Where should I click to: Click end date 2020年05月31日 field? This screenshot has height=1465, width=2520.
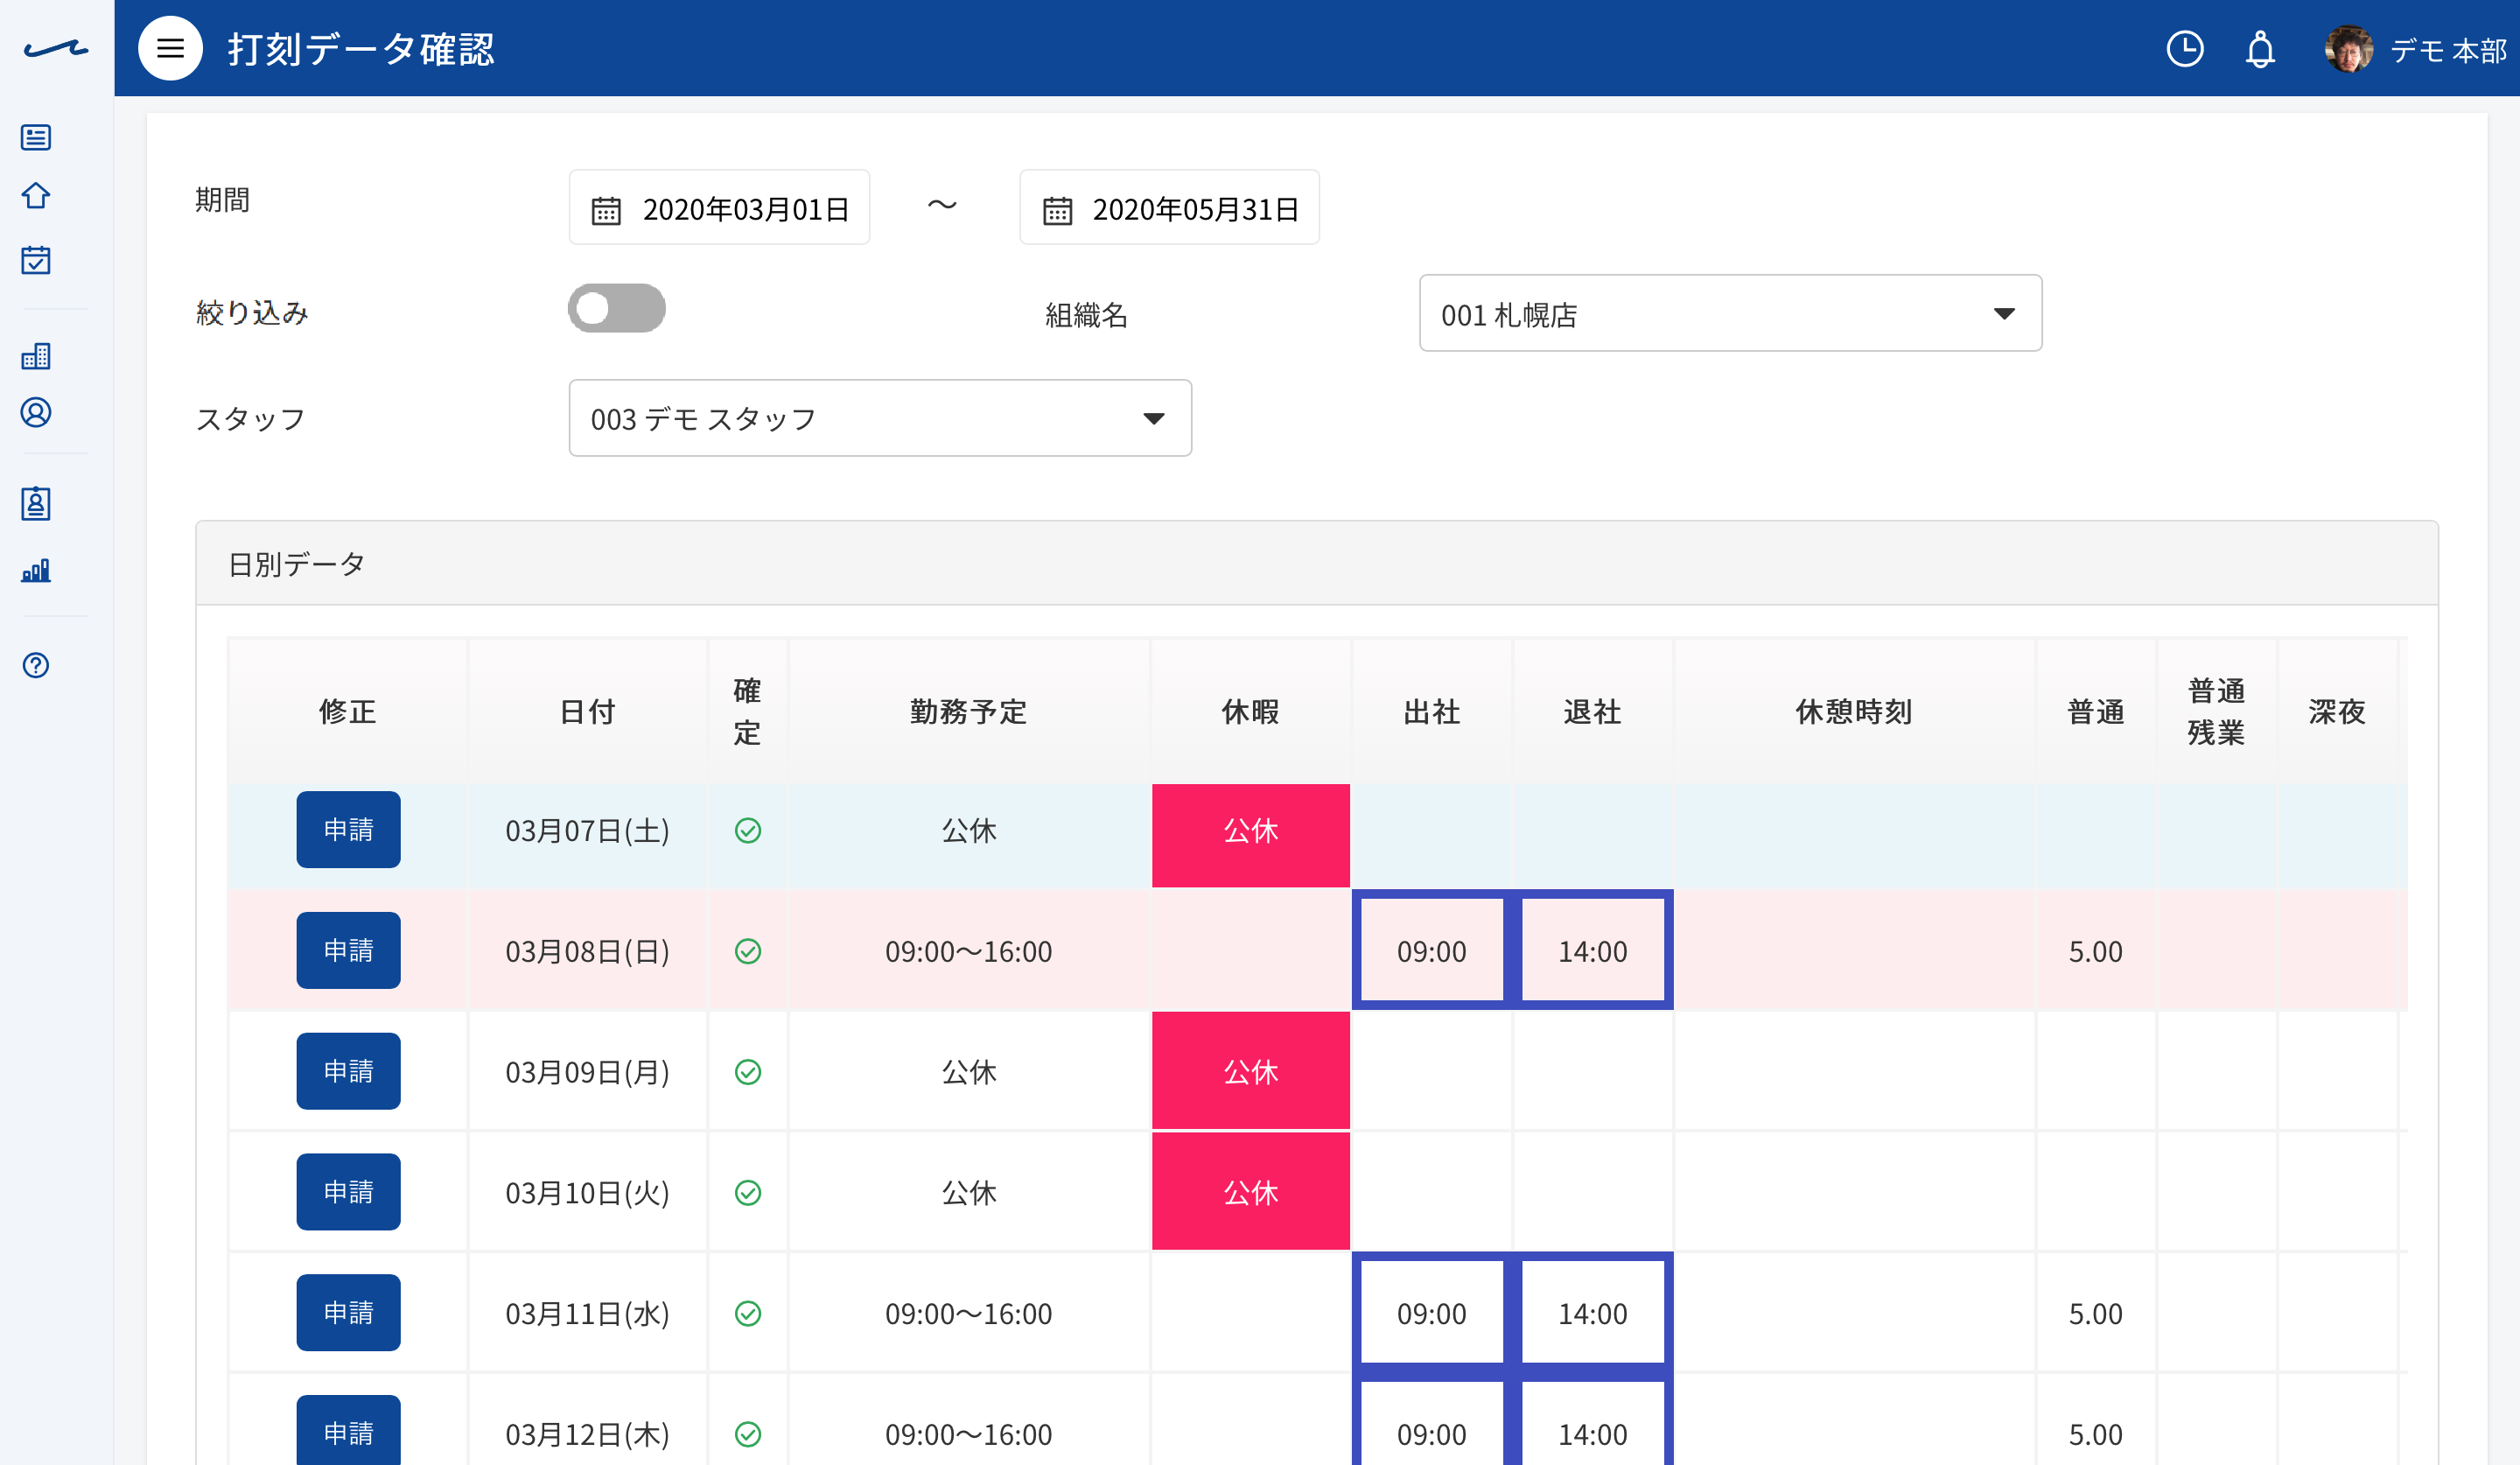pos(1169,207)
